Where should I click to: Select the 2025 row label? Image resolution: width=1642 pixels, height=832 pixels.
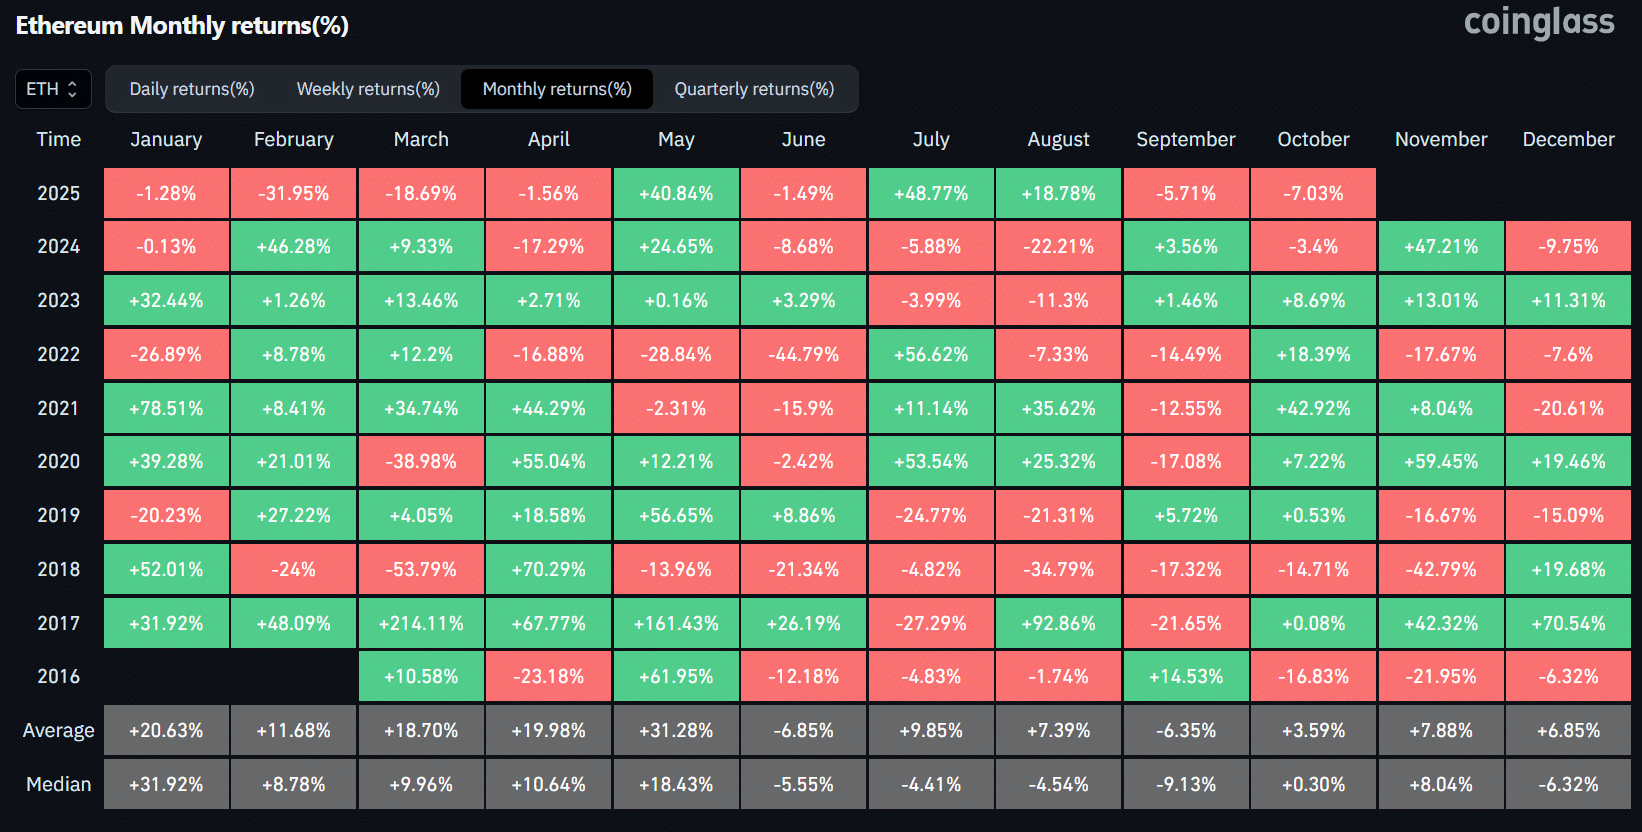click(x=58, y=193)
